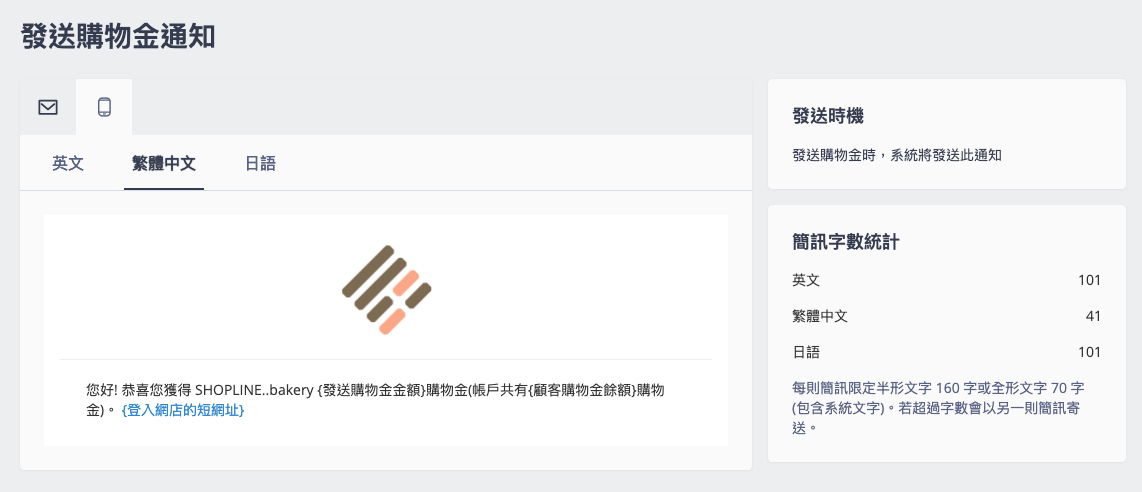Click the 日語 label in character count panel
Viewport: 1142px width, 492px height.
coord(806,353)
